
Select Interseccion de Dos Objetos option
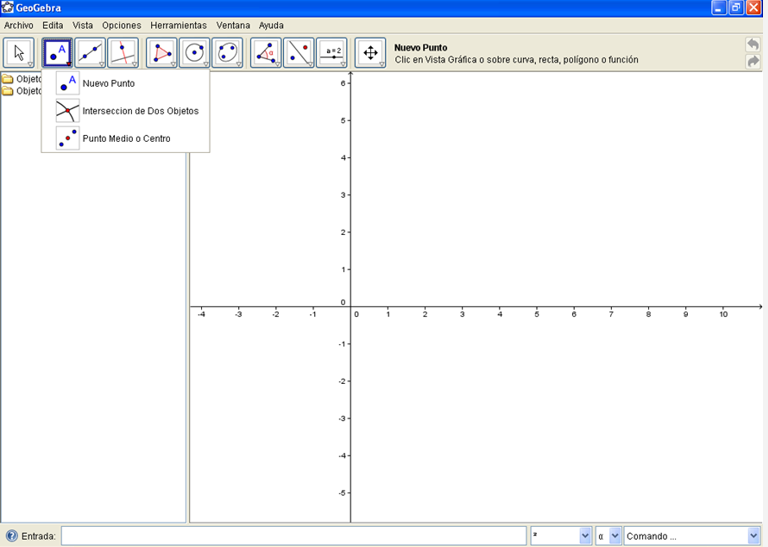pyautogui.click(x=139, y=111)
